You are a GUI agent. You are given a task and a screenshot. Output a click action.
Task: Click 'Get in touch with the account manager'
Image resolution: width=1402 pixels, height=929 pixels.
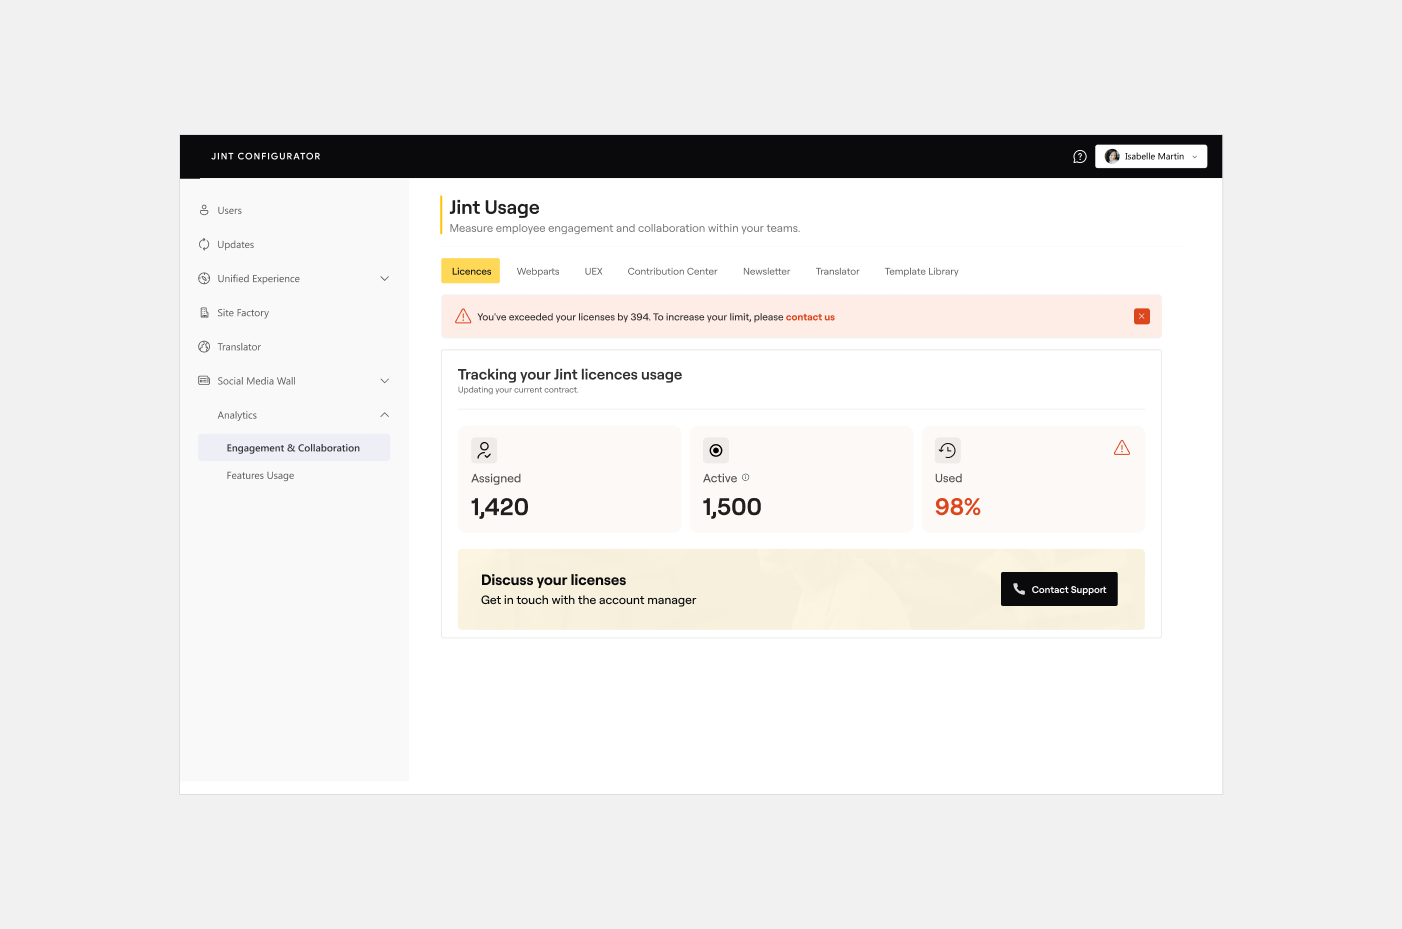(x=588, y=600)
